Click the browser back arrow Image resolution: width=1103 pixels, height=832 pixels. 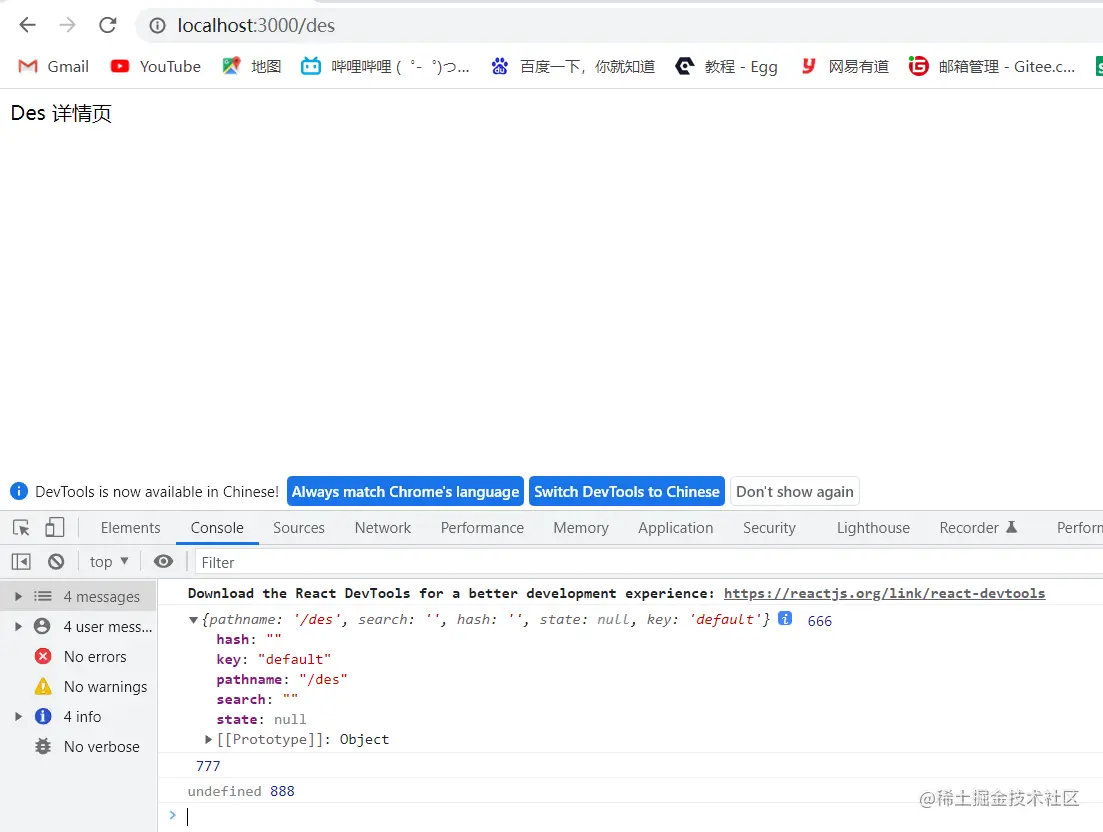click(x=27, y=25)
